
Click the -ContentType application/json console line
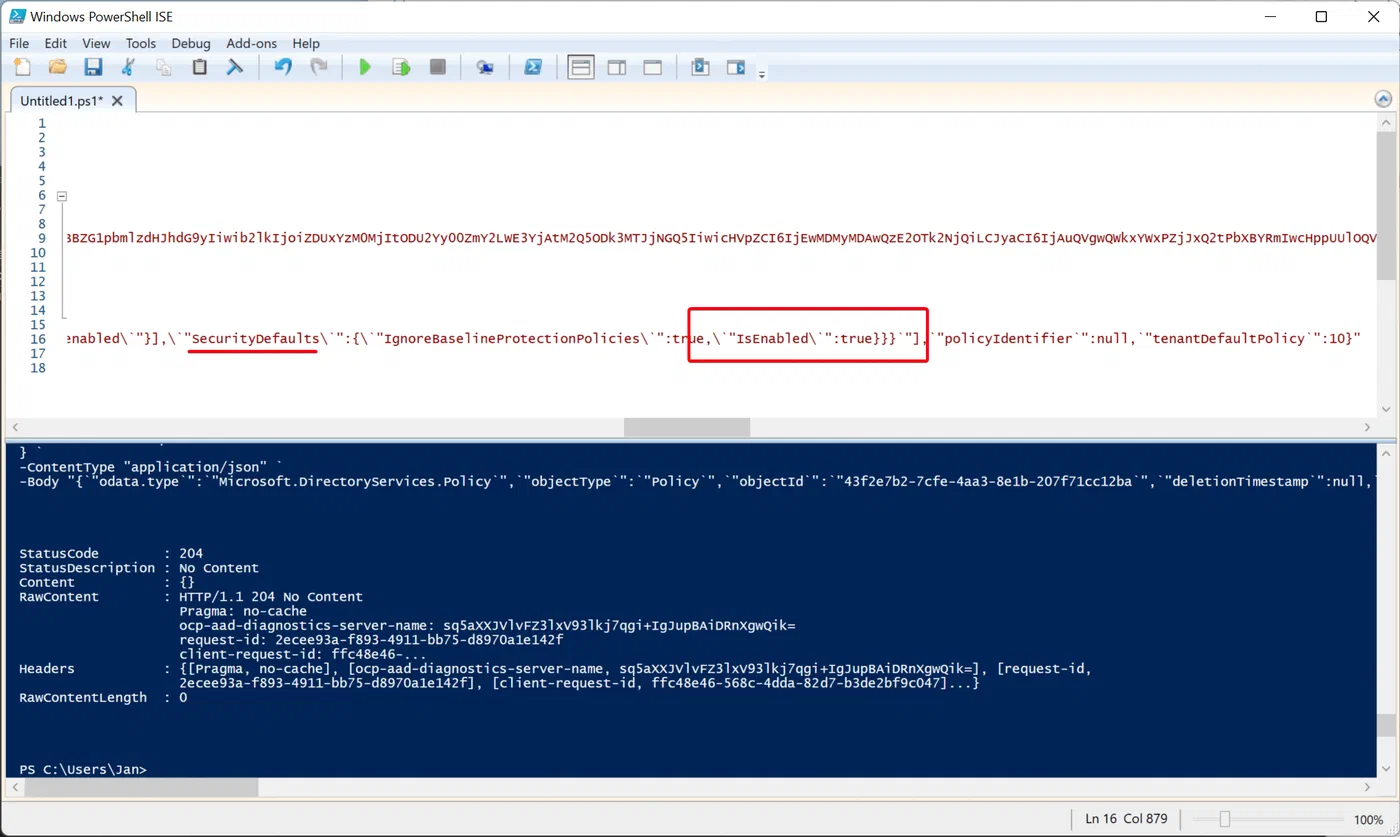[x=151, y=467]
